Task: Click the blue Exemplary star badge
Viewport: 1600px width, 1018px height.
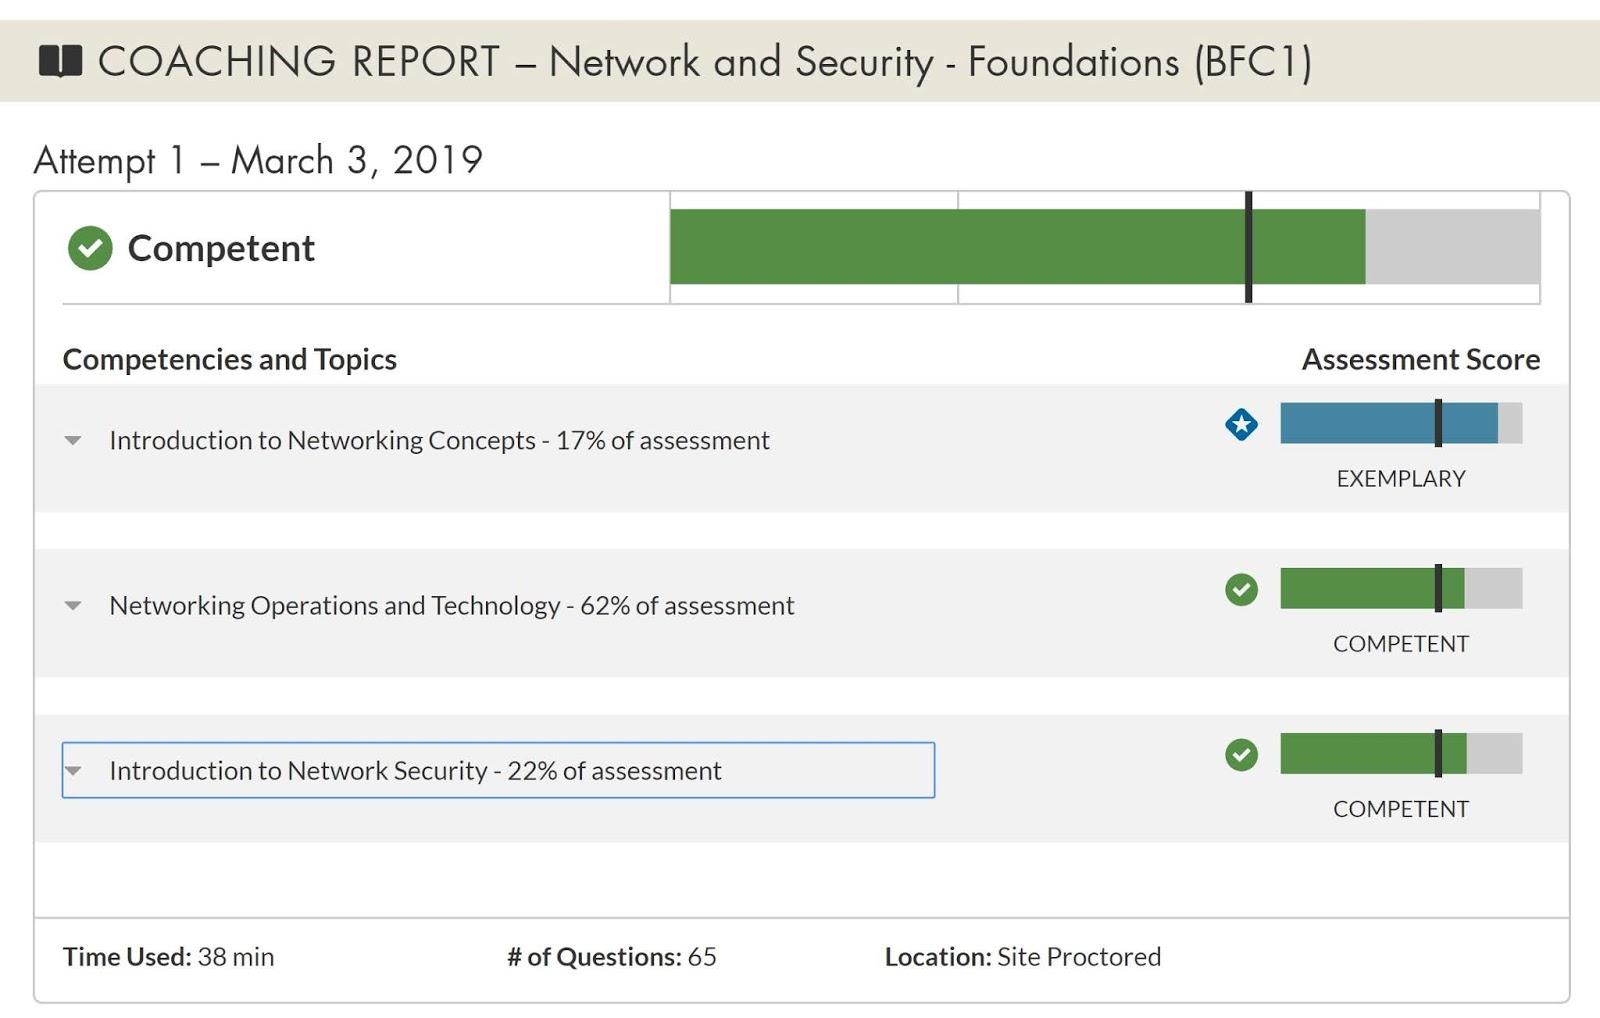Action: (x=1241, y=424)
